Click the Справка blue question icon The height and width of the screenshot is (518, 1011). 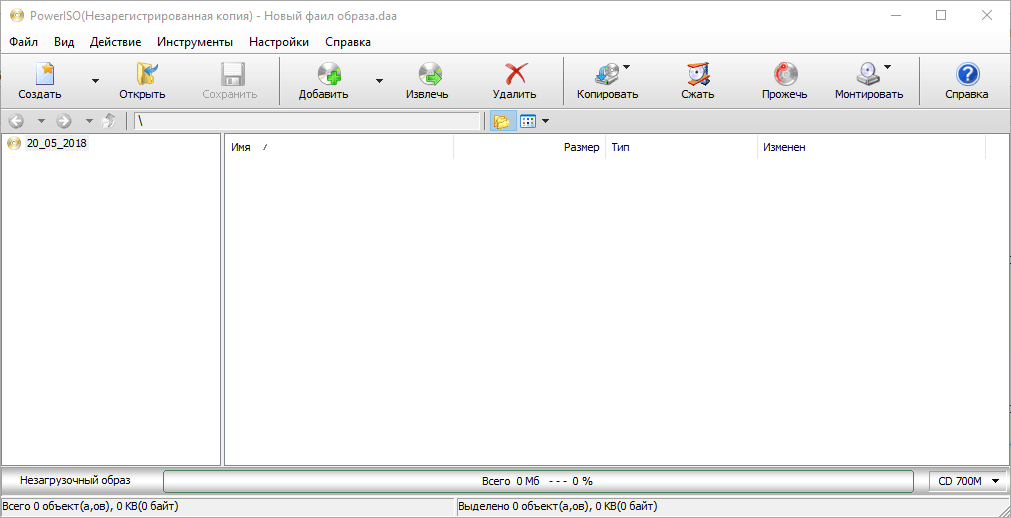pyautogui.click(x=967, y=74)
